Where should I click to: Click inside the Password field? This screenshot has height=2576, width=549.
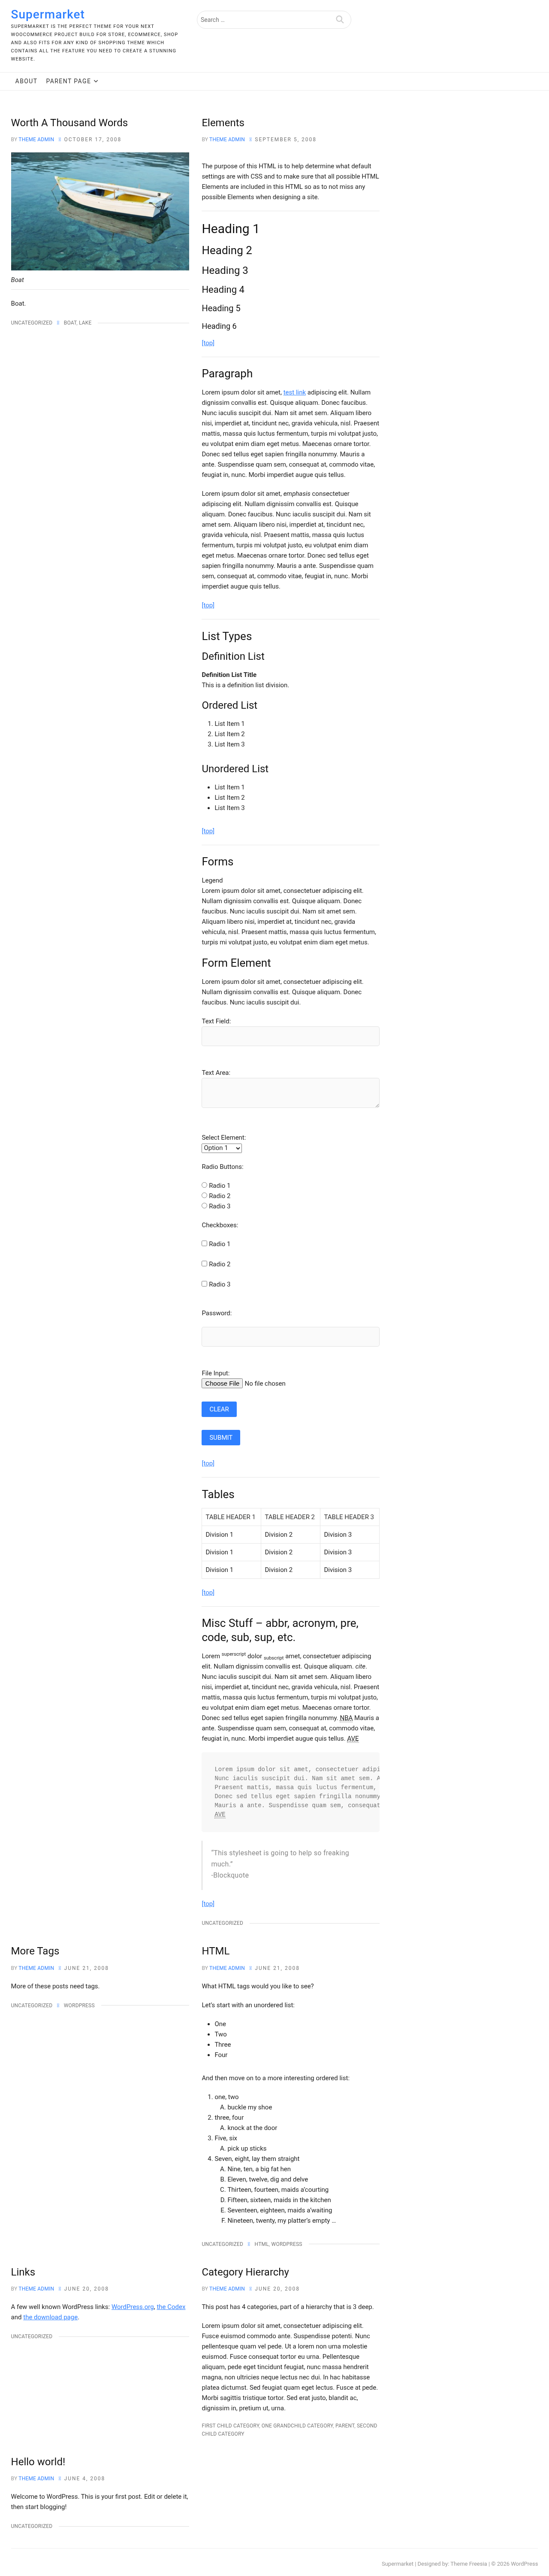(290, 1336)
